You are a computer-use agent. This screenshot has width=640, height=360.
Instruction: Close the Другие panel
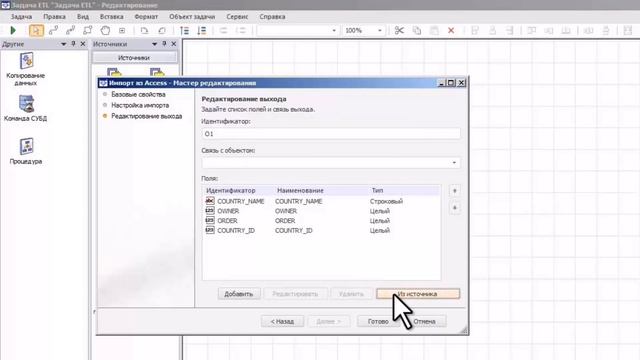(x=83, y=44)
